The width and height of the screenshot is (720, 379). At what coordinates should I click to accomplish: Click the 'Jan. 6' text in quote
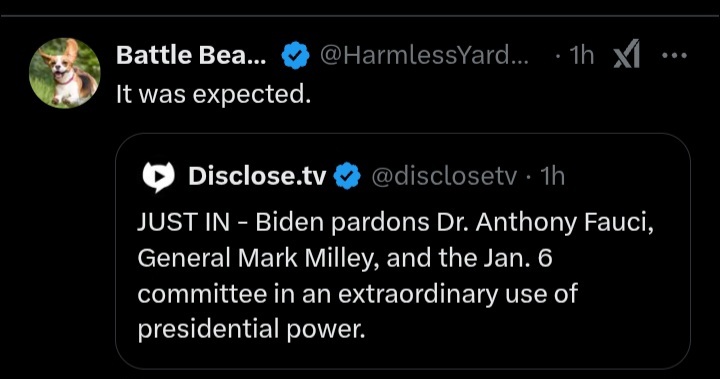point(517,258)
